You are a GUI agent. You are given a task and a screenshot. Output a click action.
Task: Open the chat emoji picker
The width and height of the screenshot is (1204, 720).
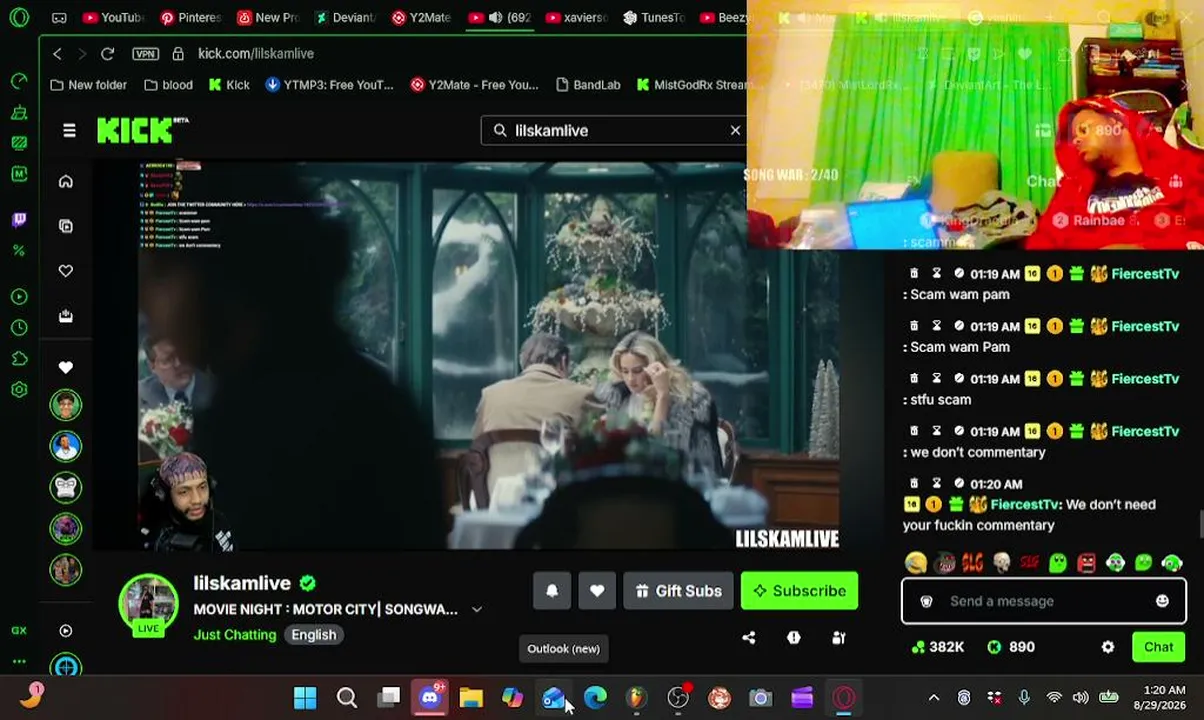pos(1162,601)
